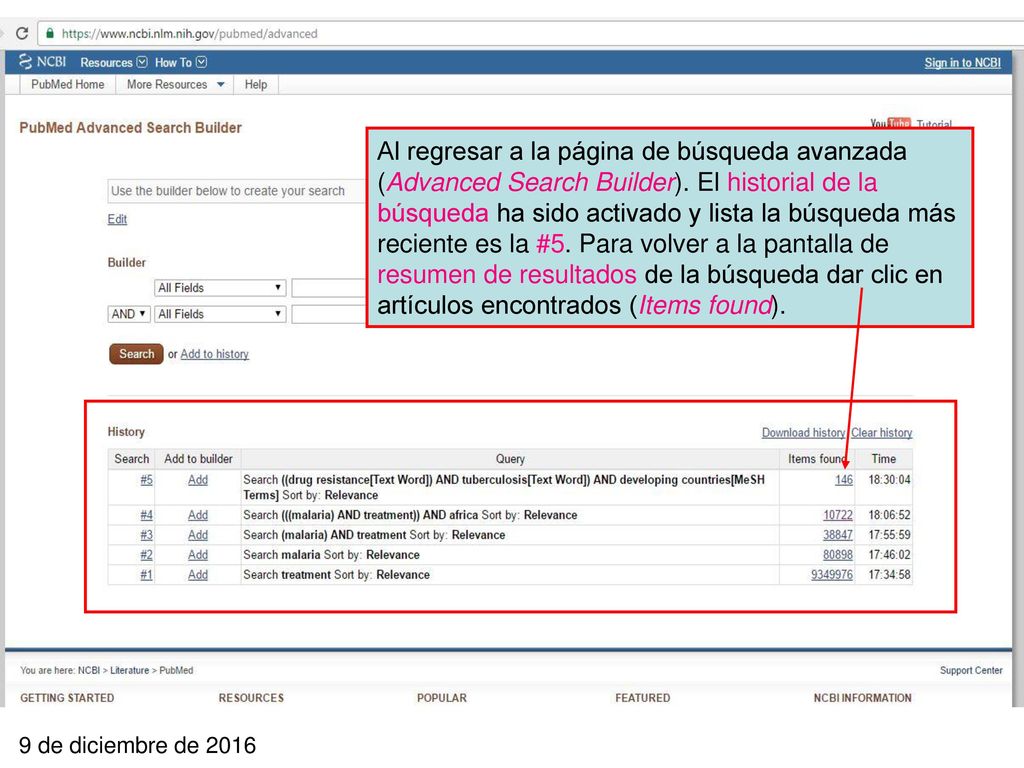Click the browser address bar URL

(189, 33)
